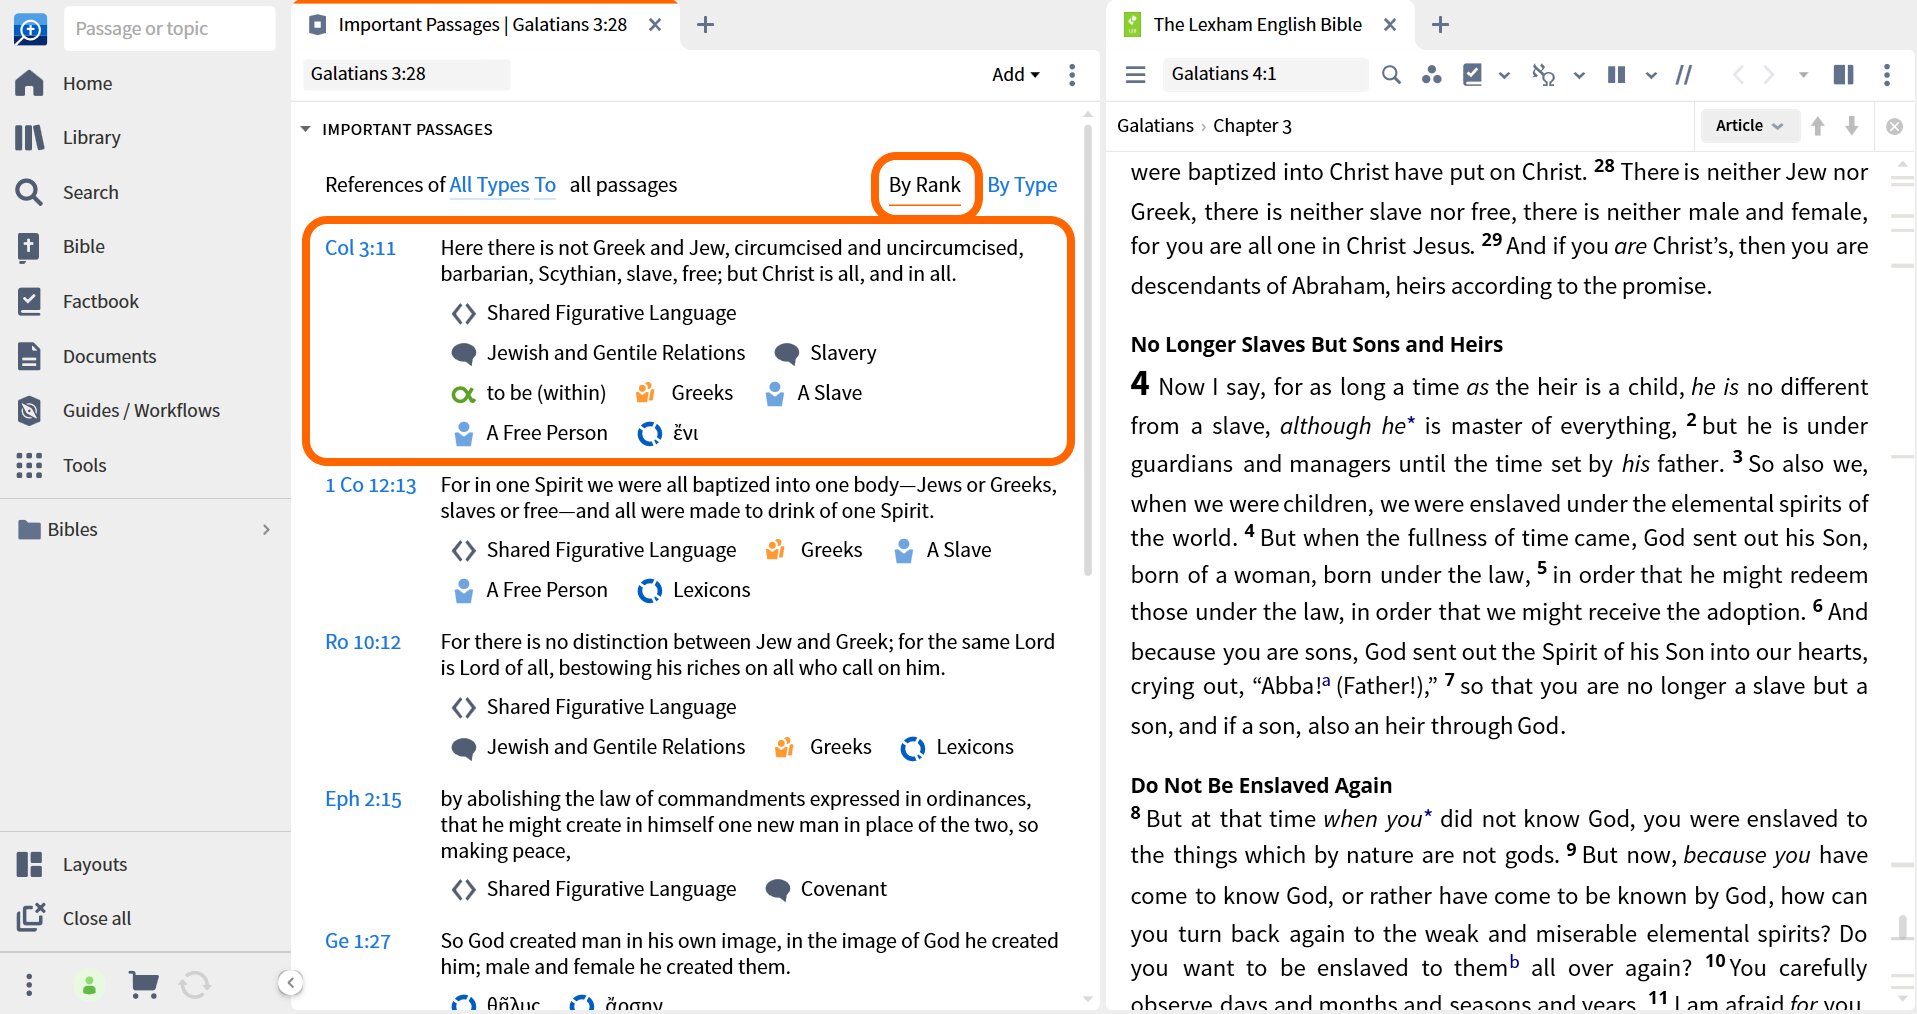The height and width of the screenshot is (1014, 1917).
Task: Click the Close all icon
Action: point(31,917)
